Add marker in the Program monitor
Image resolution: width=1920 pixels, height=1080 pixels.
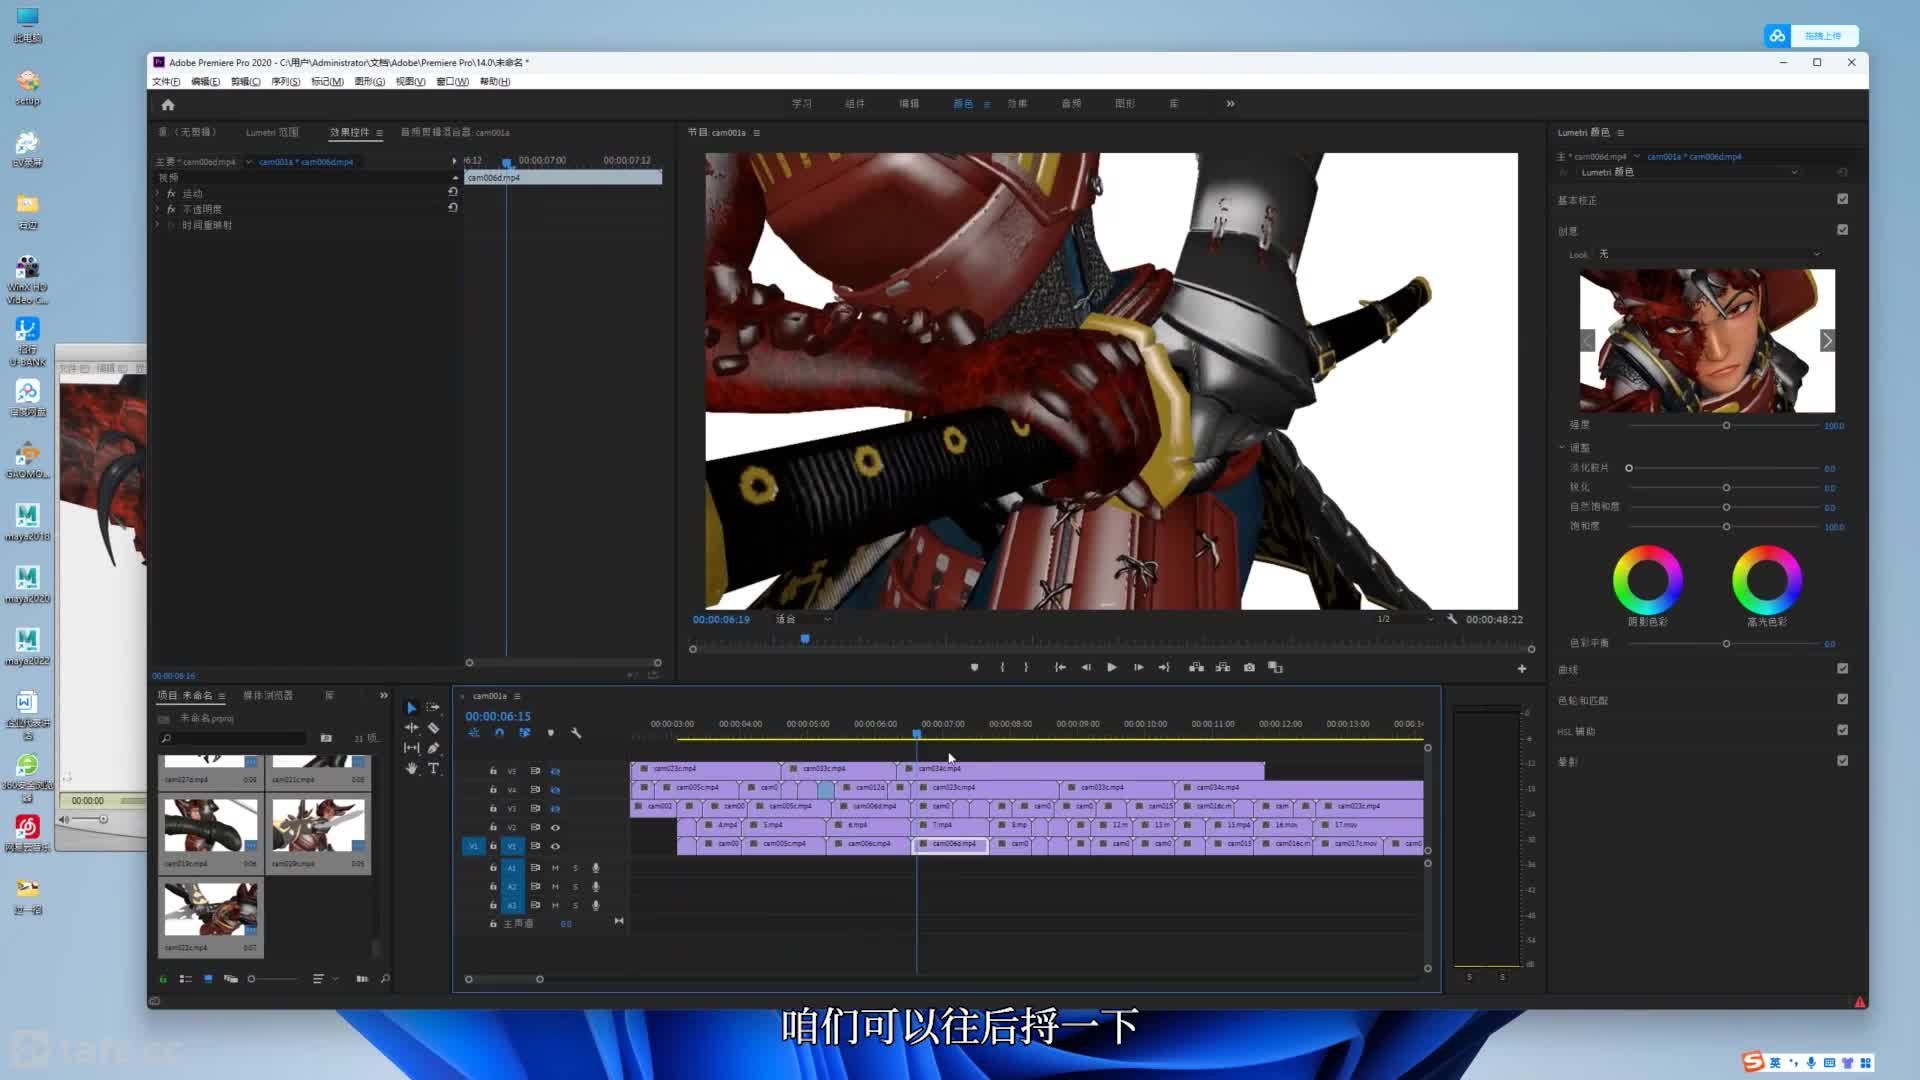(x=974, y=667)
